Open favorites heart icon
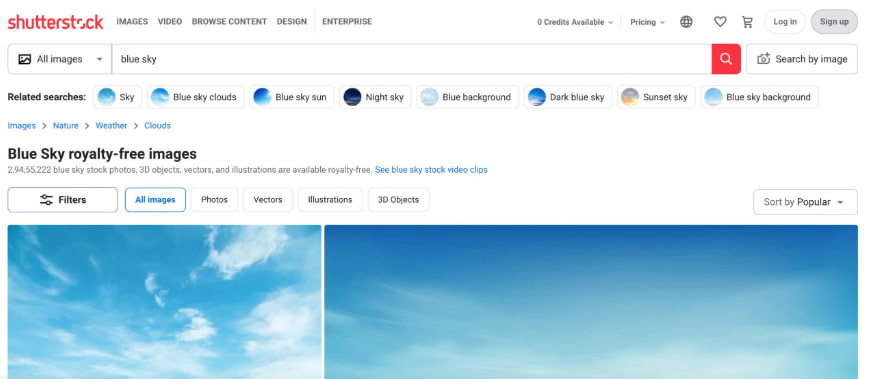 point(720,22)
